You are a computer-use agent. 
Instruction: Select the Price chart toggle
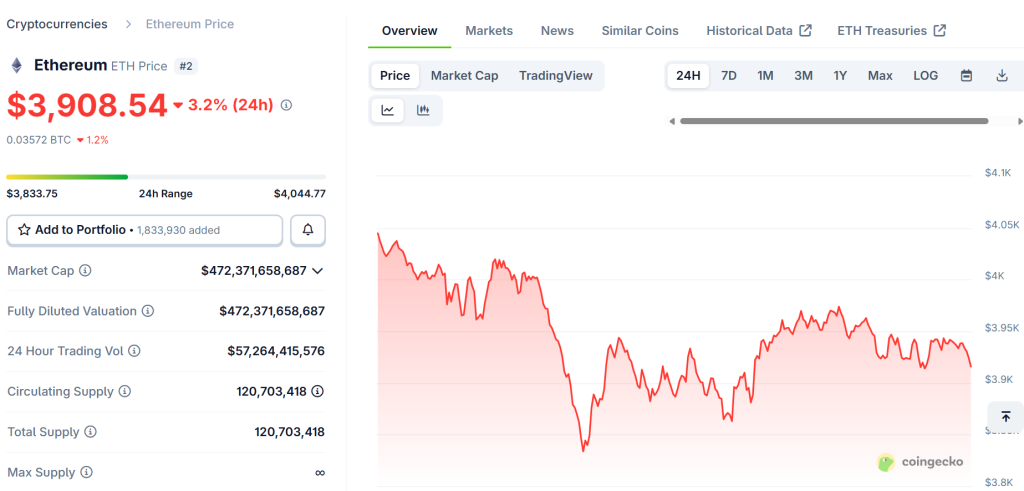tap(395, 76)
